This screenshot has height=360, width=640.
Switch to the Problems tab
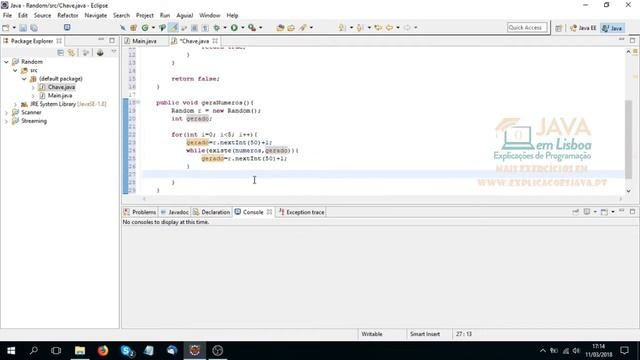tap(140, 212)
